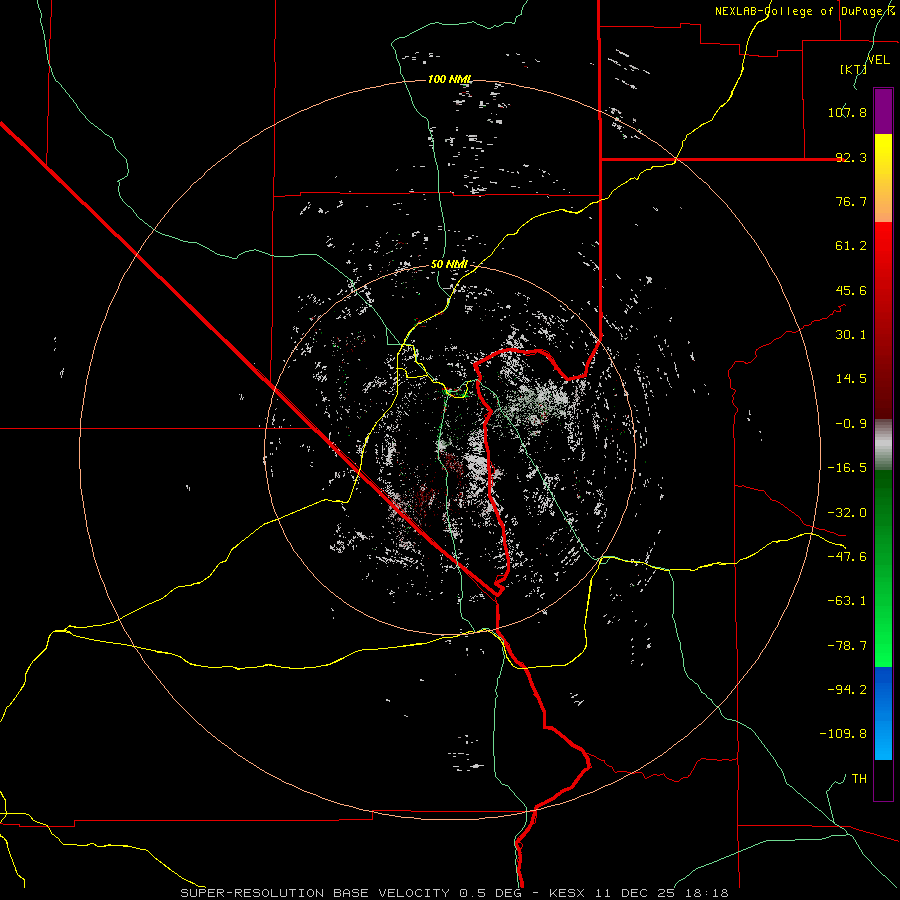Image resolution: width=900 pixels, height=900 pixels.
Task: Select the -0.9 value on the velocity scale
Action: point(851,424)
